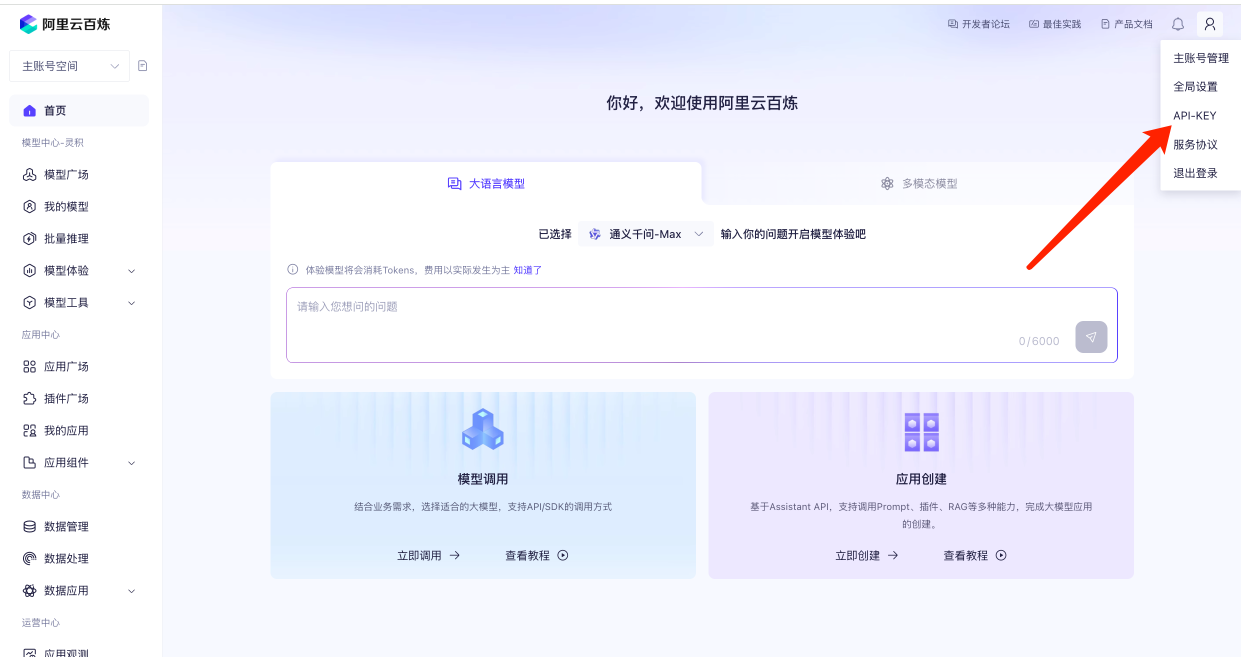The width and height of the screenshot is (1241, 657).
Task: Open 数据管理 in the sidebar
Action: click(x=66, y=527)
